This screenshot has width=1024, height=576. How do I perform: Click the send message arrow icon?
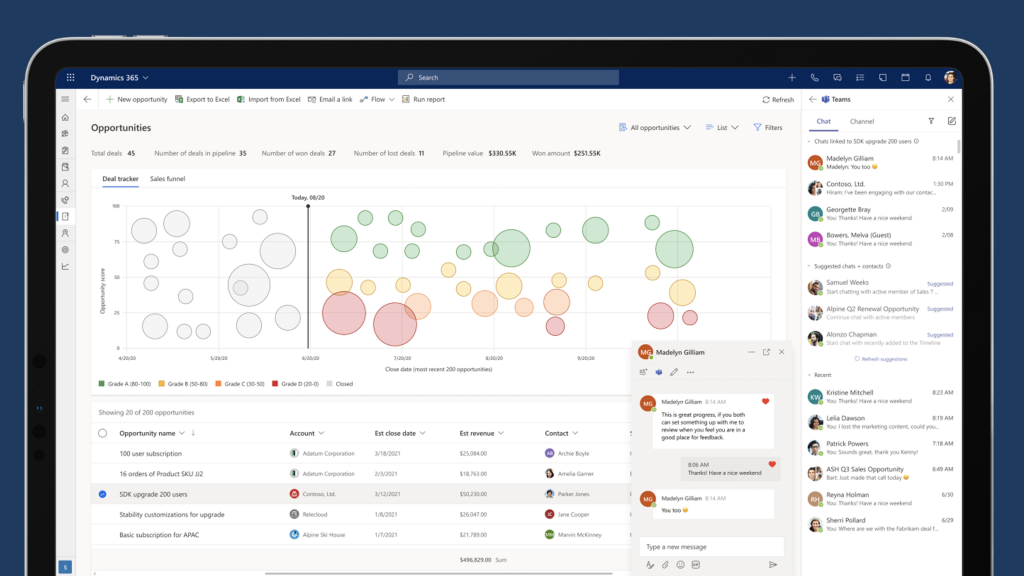point(773,565)
